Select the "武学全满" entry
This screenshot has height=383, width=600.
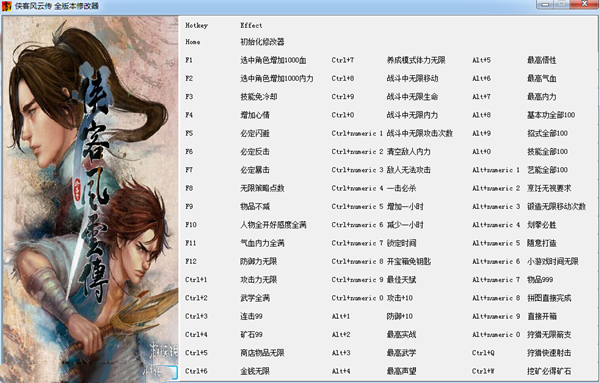point(255,298)
